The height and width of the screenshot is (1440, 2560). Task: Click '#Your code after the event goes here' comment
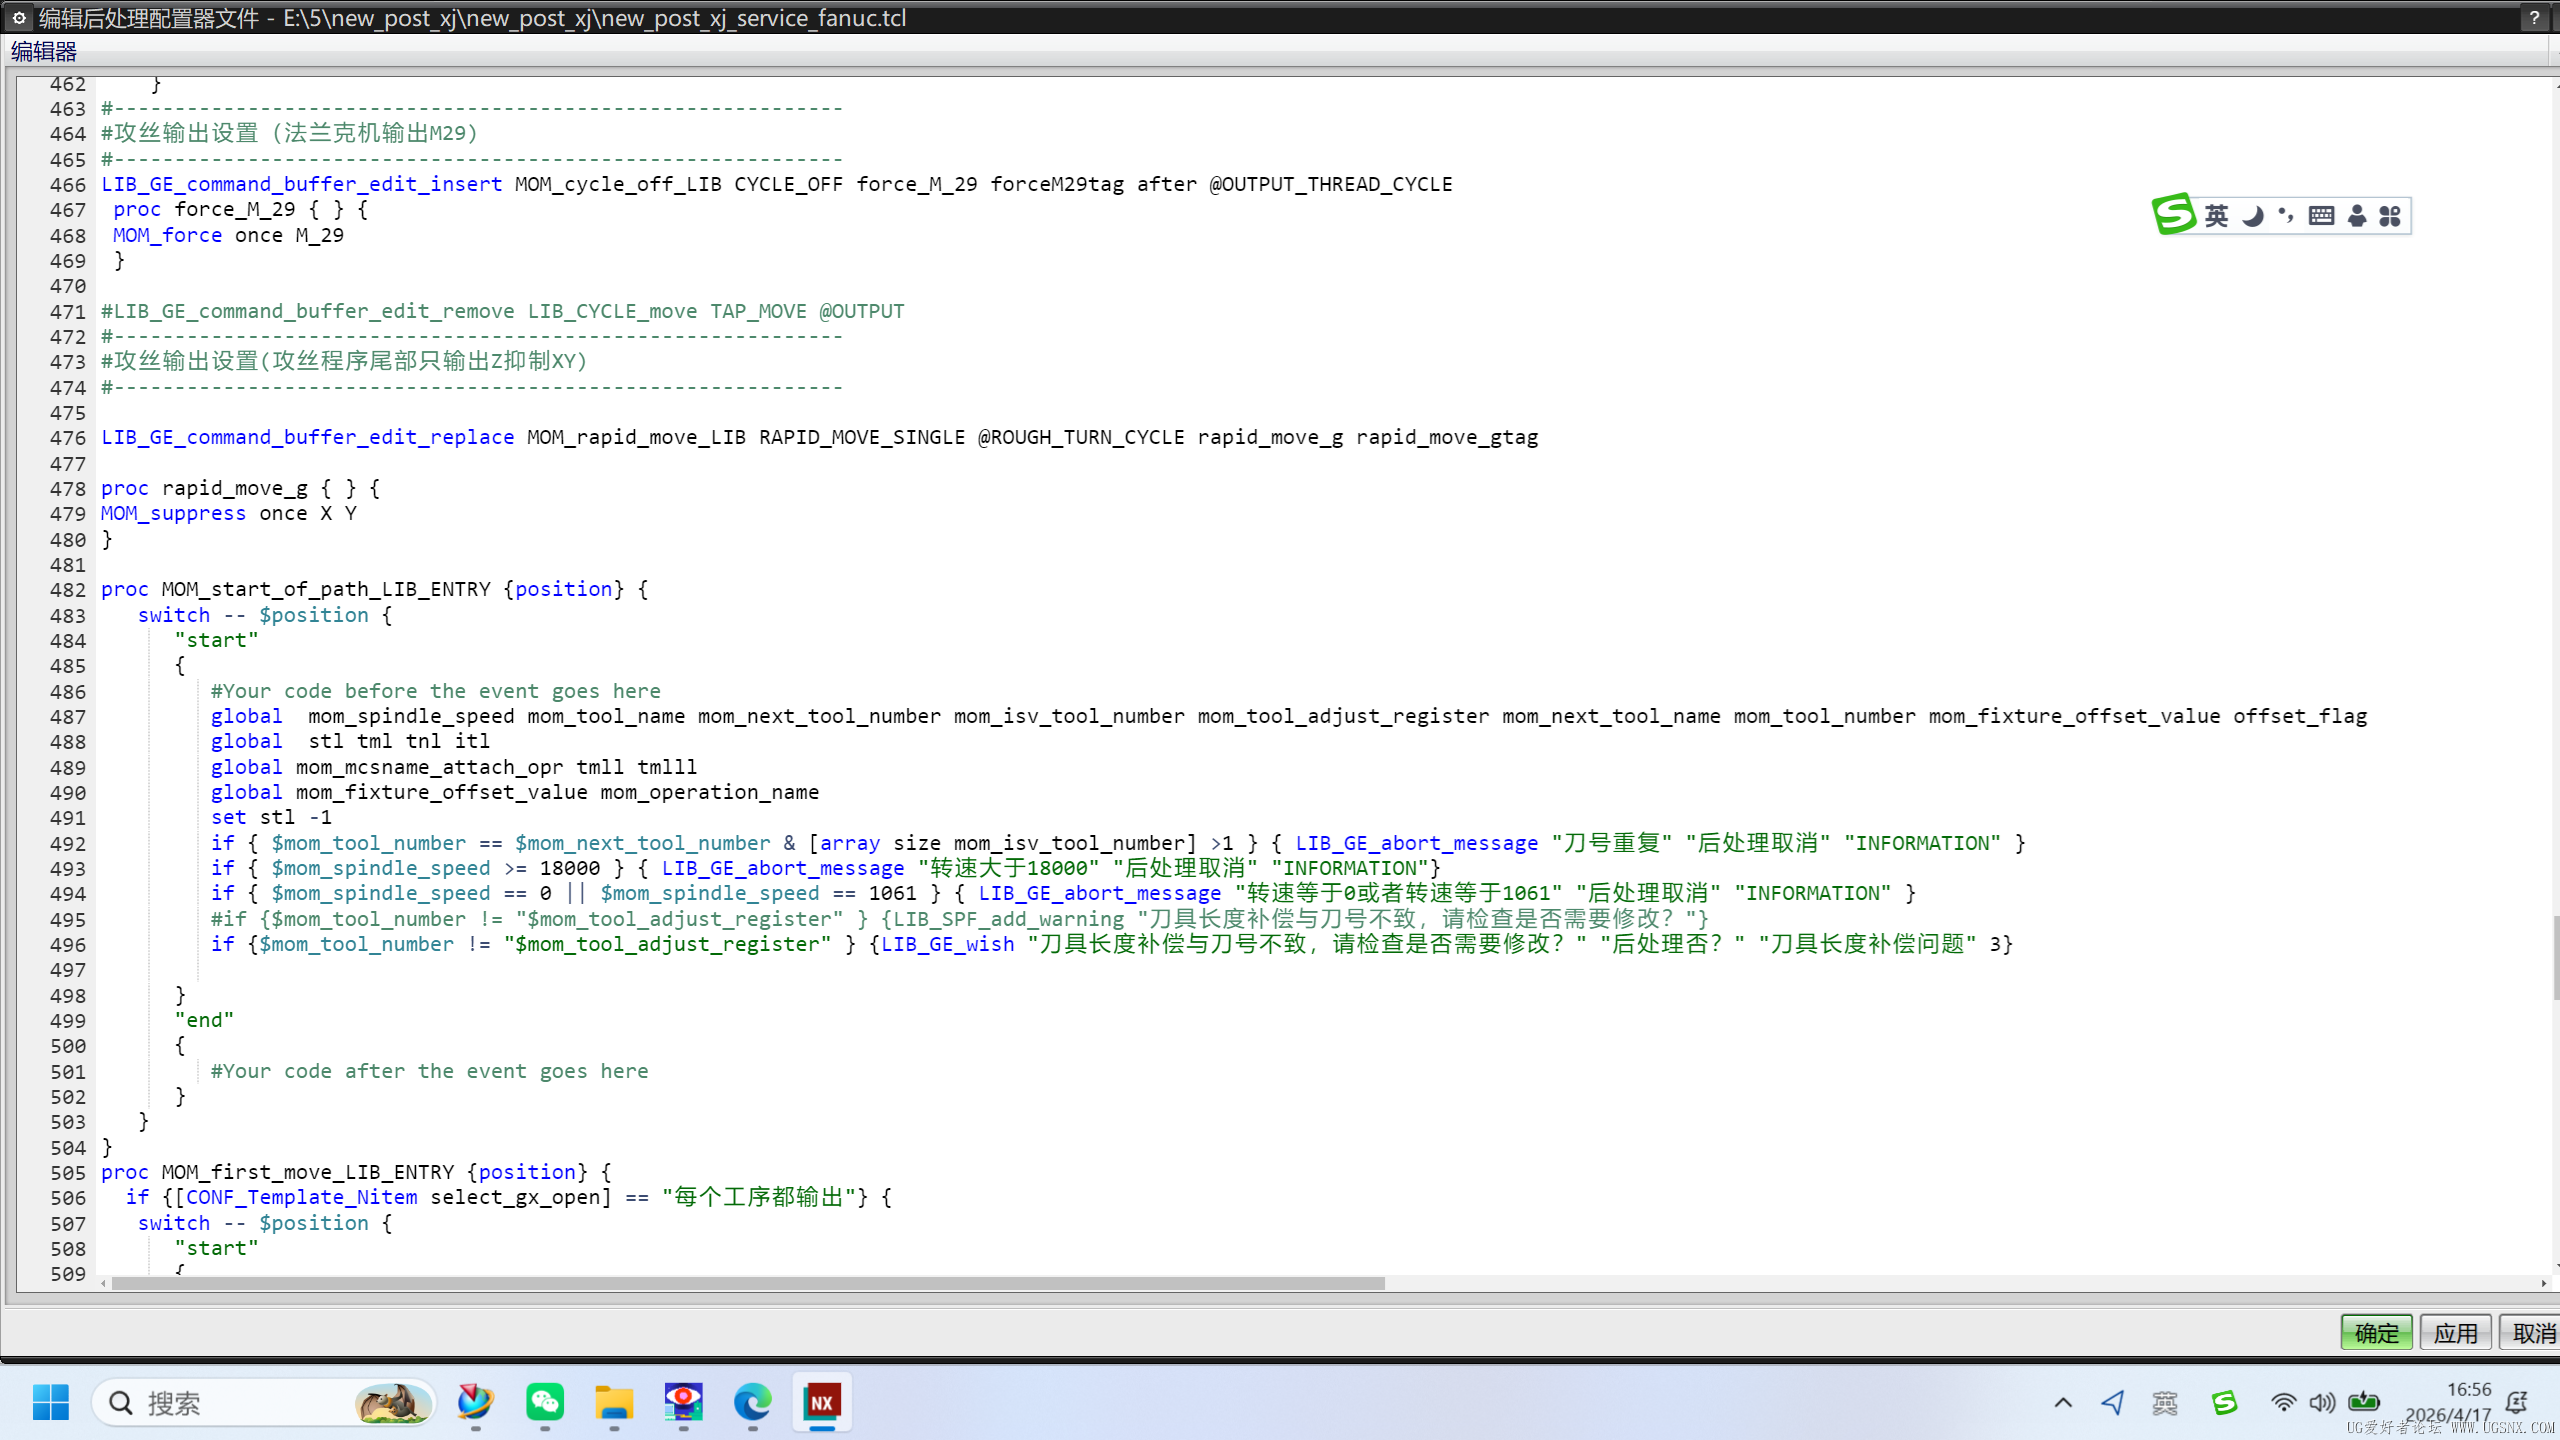(x=430, y=1071)
